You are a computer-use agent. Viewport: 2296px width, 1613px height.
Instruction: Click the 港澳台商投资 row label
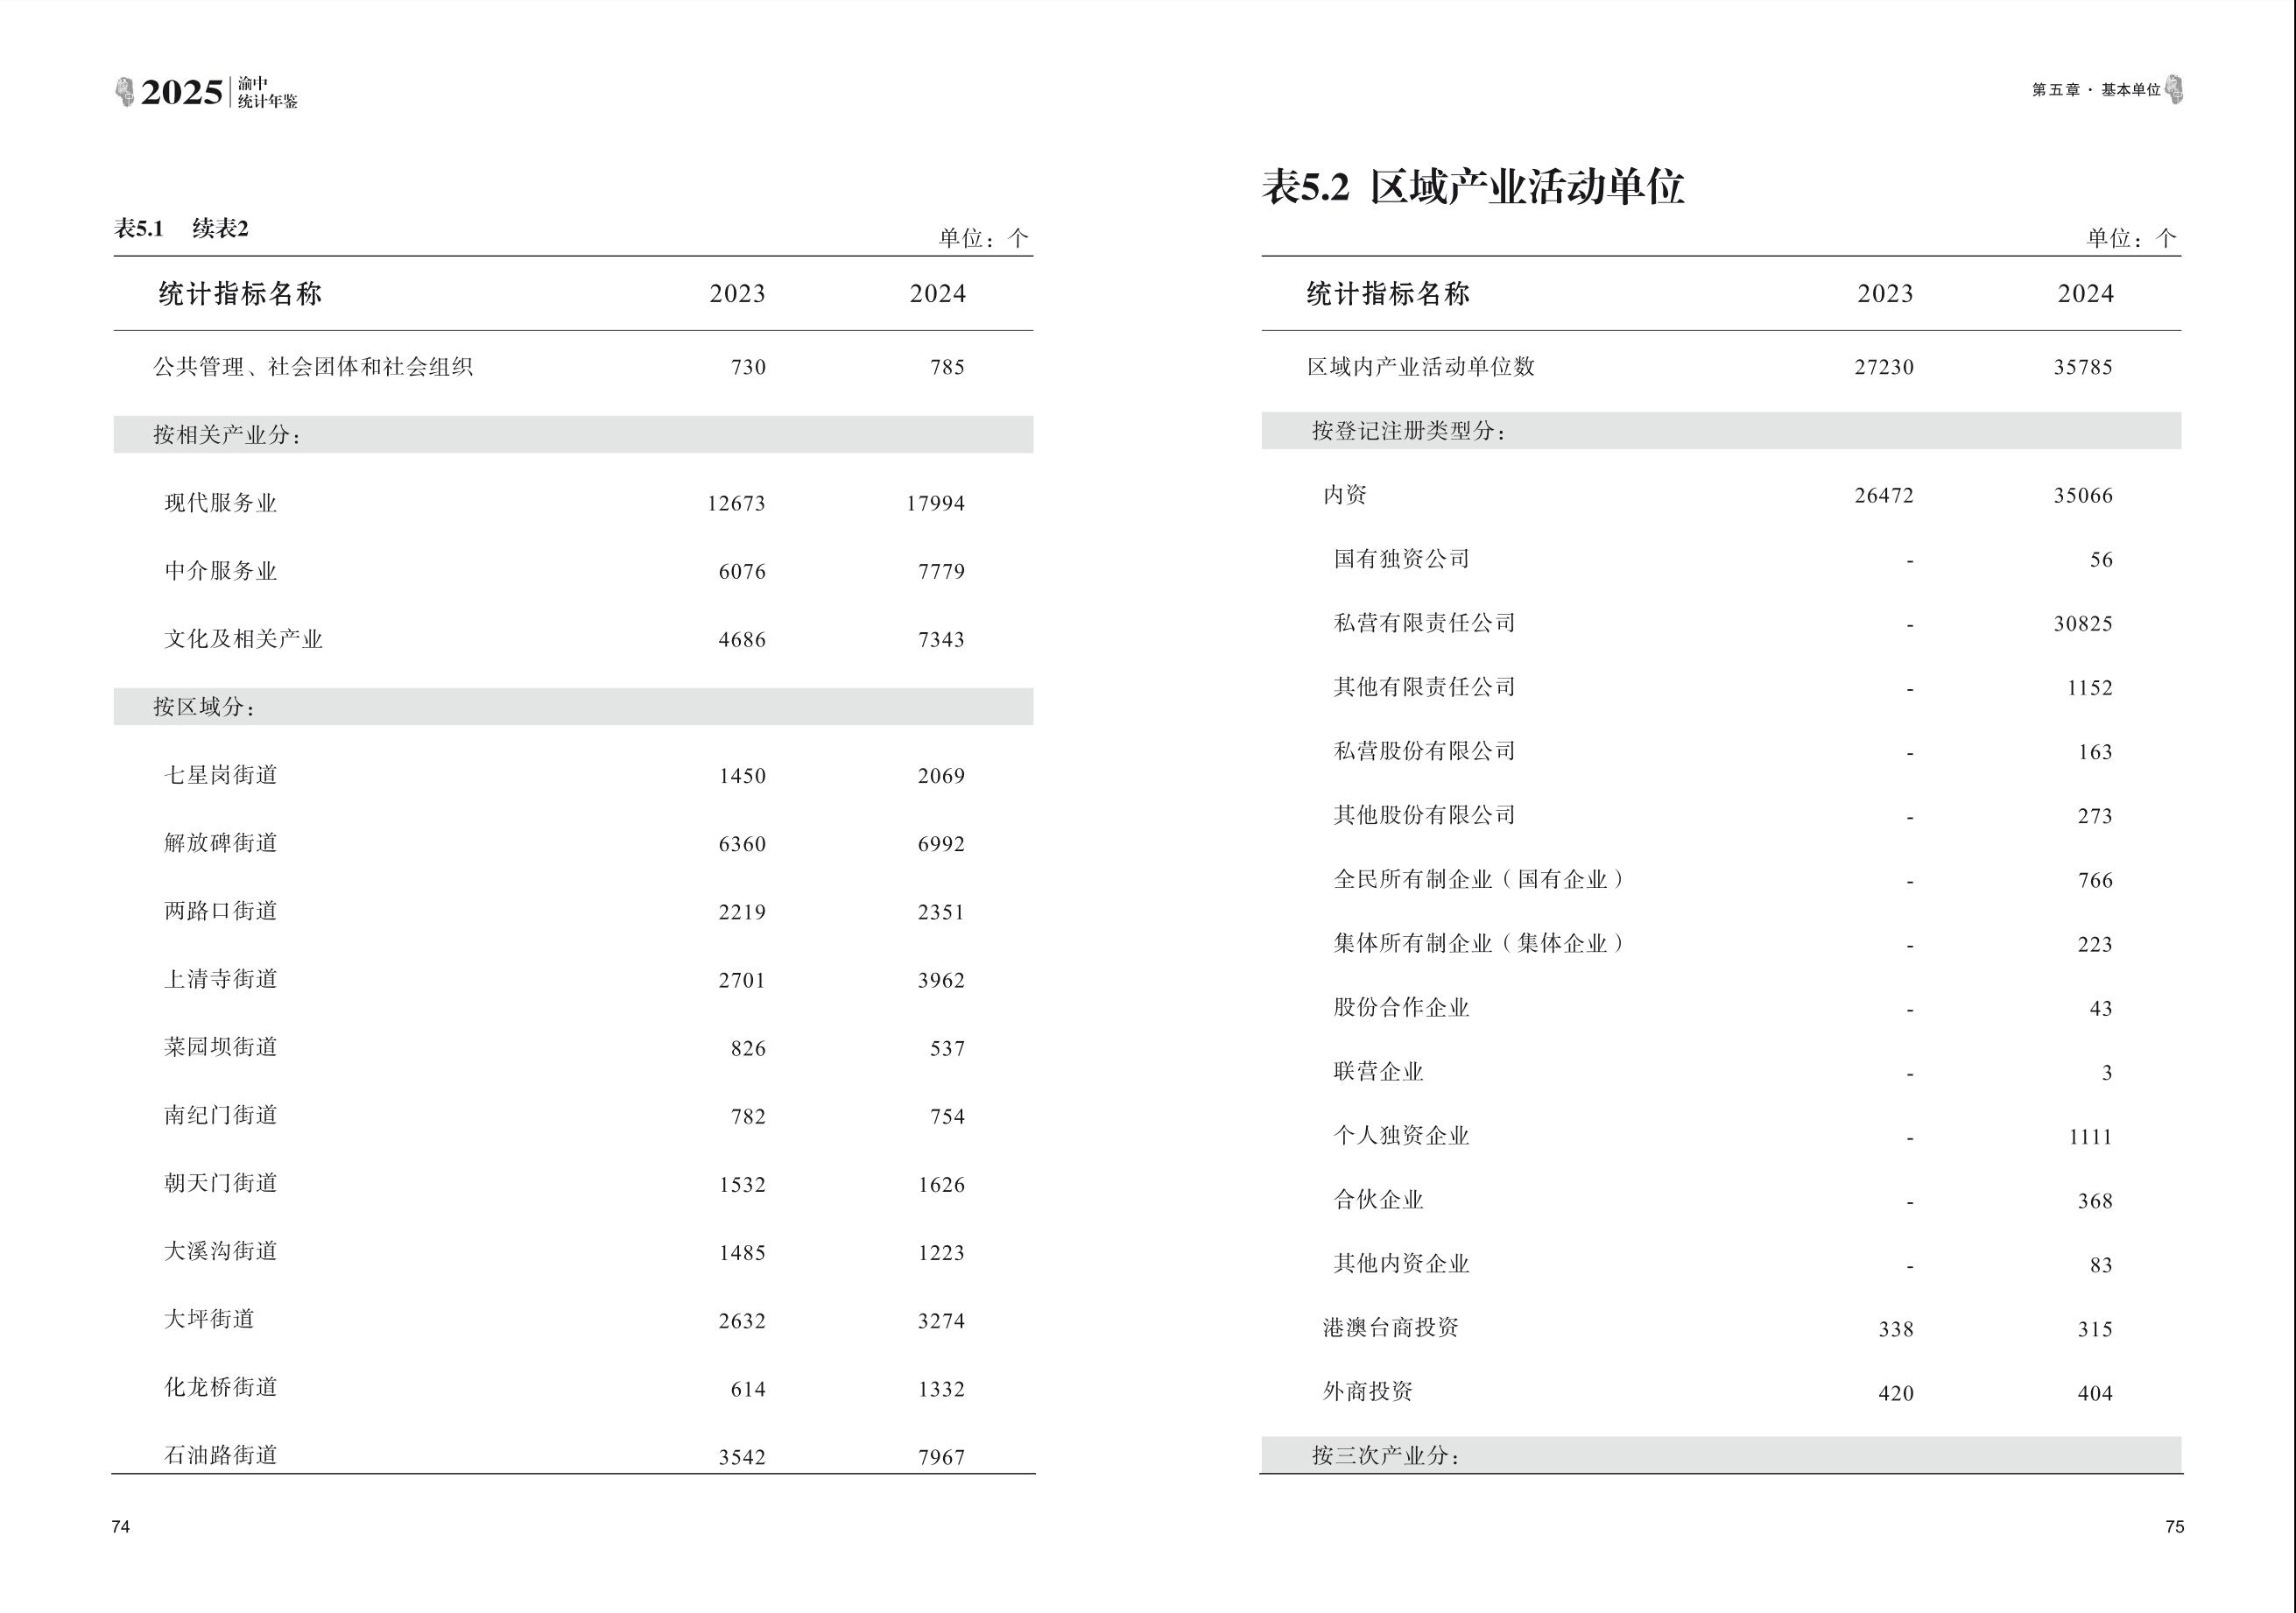click(1390, 1328)
